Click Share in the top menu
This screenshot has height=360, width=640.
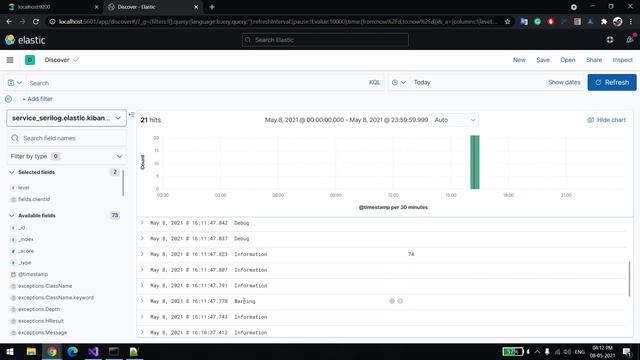[x=594, y=60]
